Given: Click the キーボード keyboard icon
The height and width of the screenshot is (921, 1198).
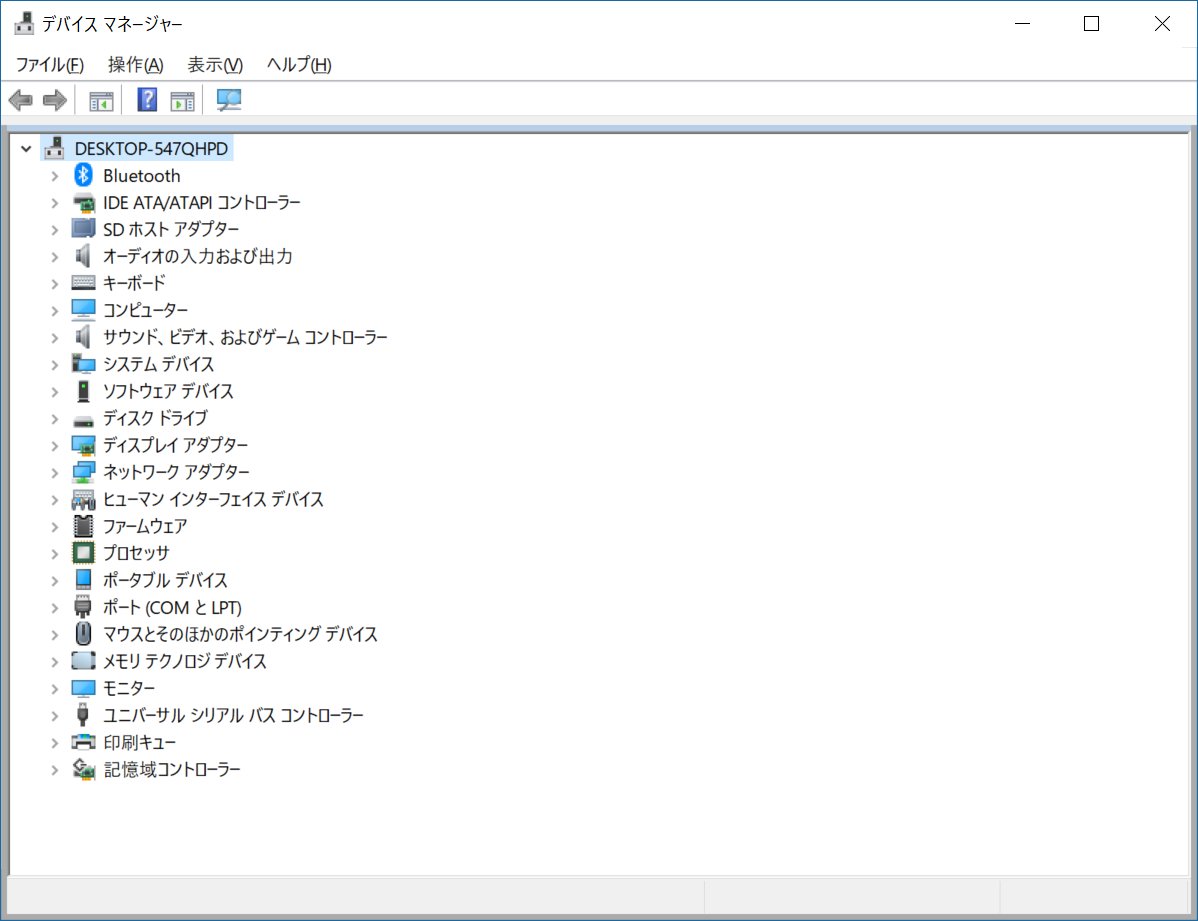Looking at the screenshot, I should point(83,283).
